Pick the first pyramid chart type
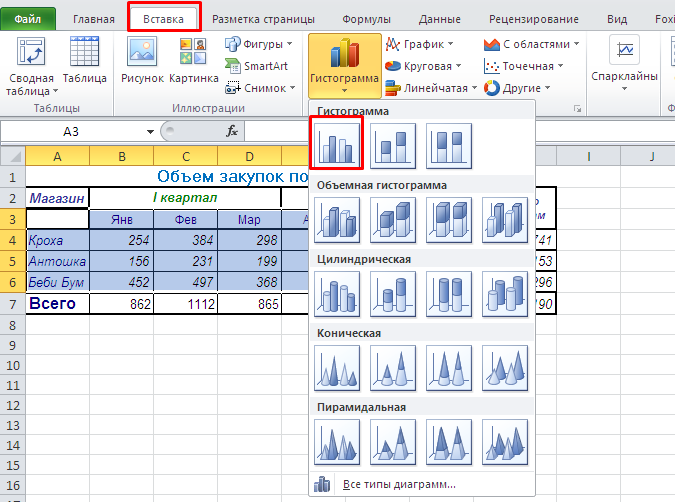Screen dimensions: 675x502 [337, 441]
